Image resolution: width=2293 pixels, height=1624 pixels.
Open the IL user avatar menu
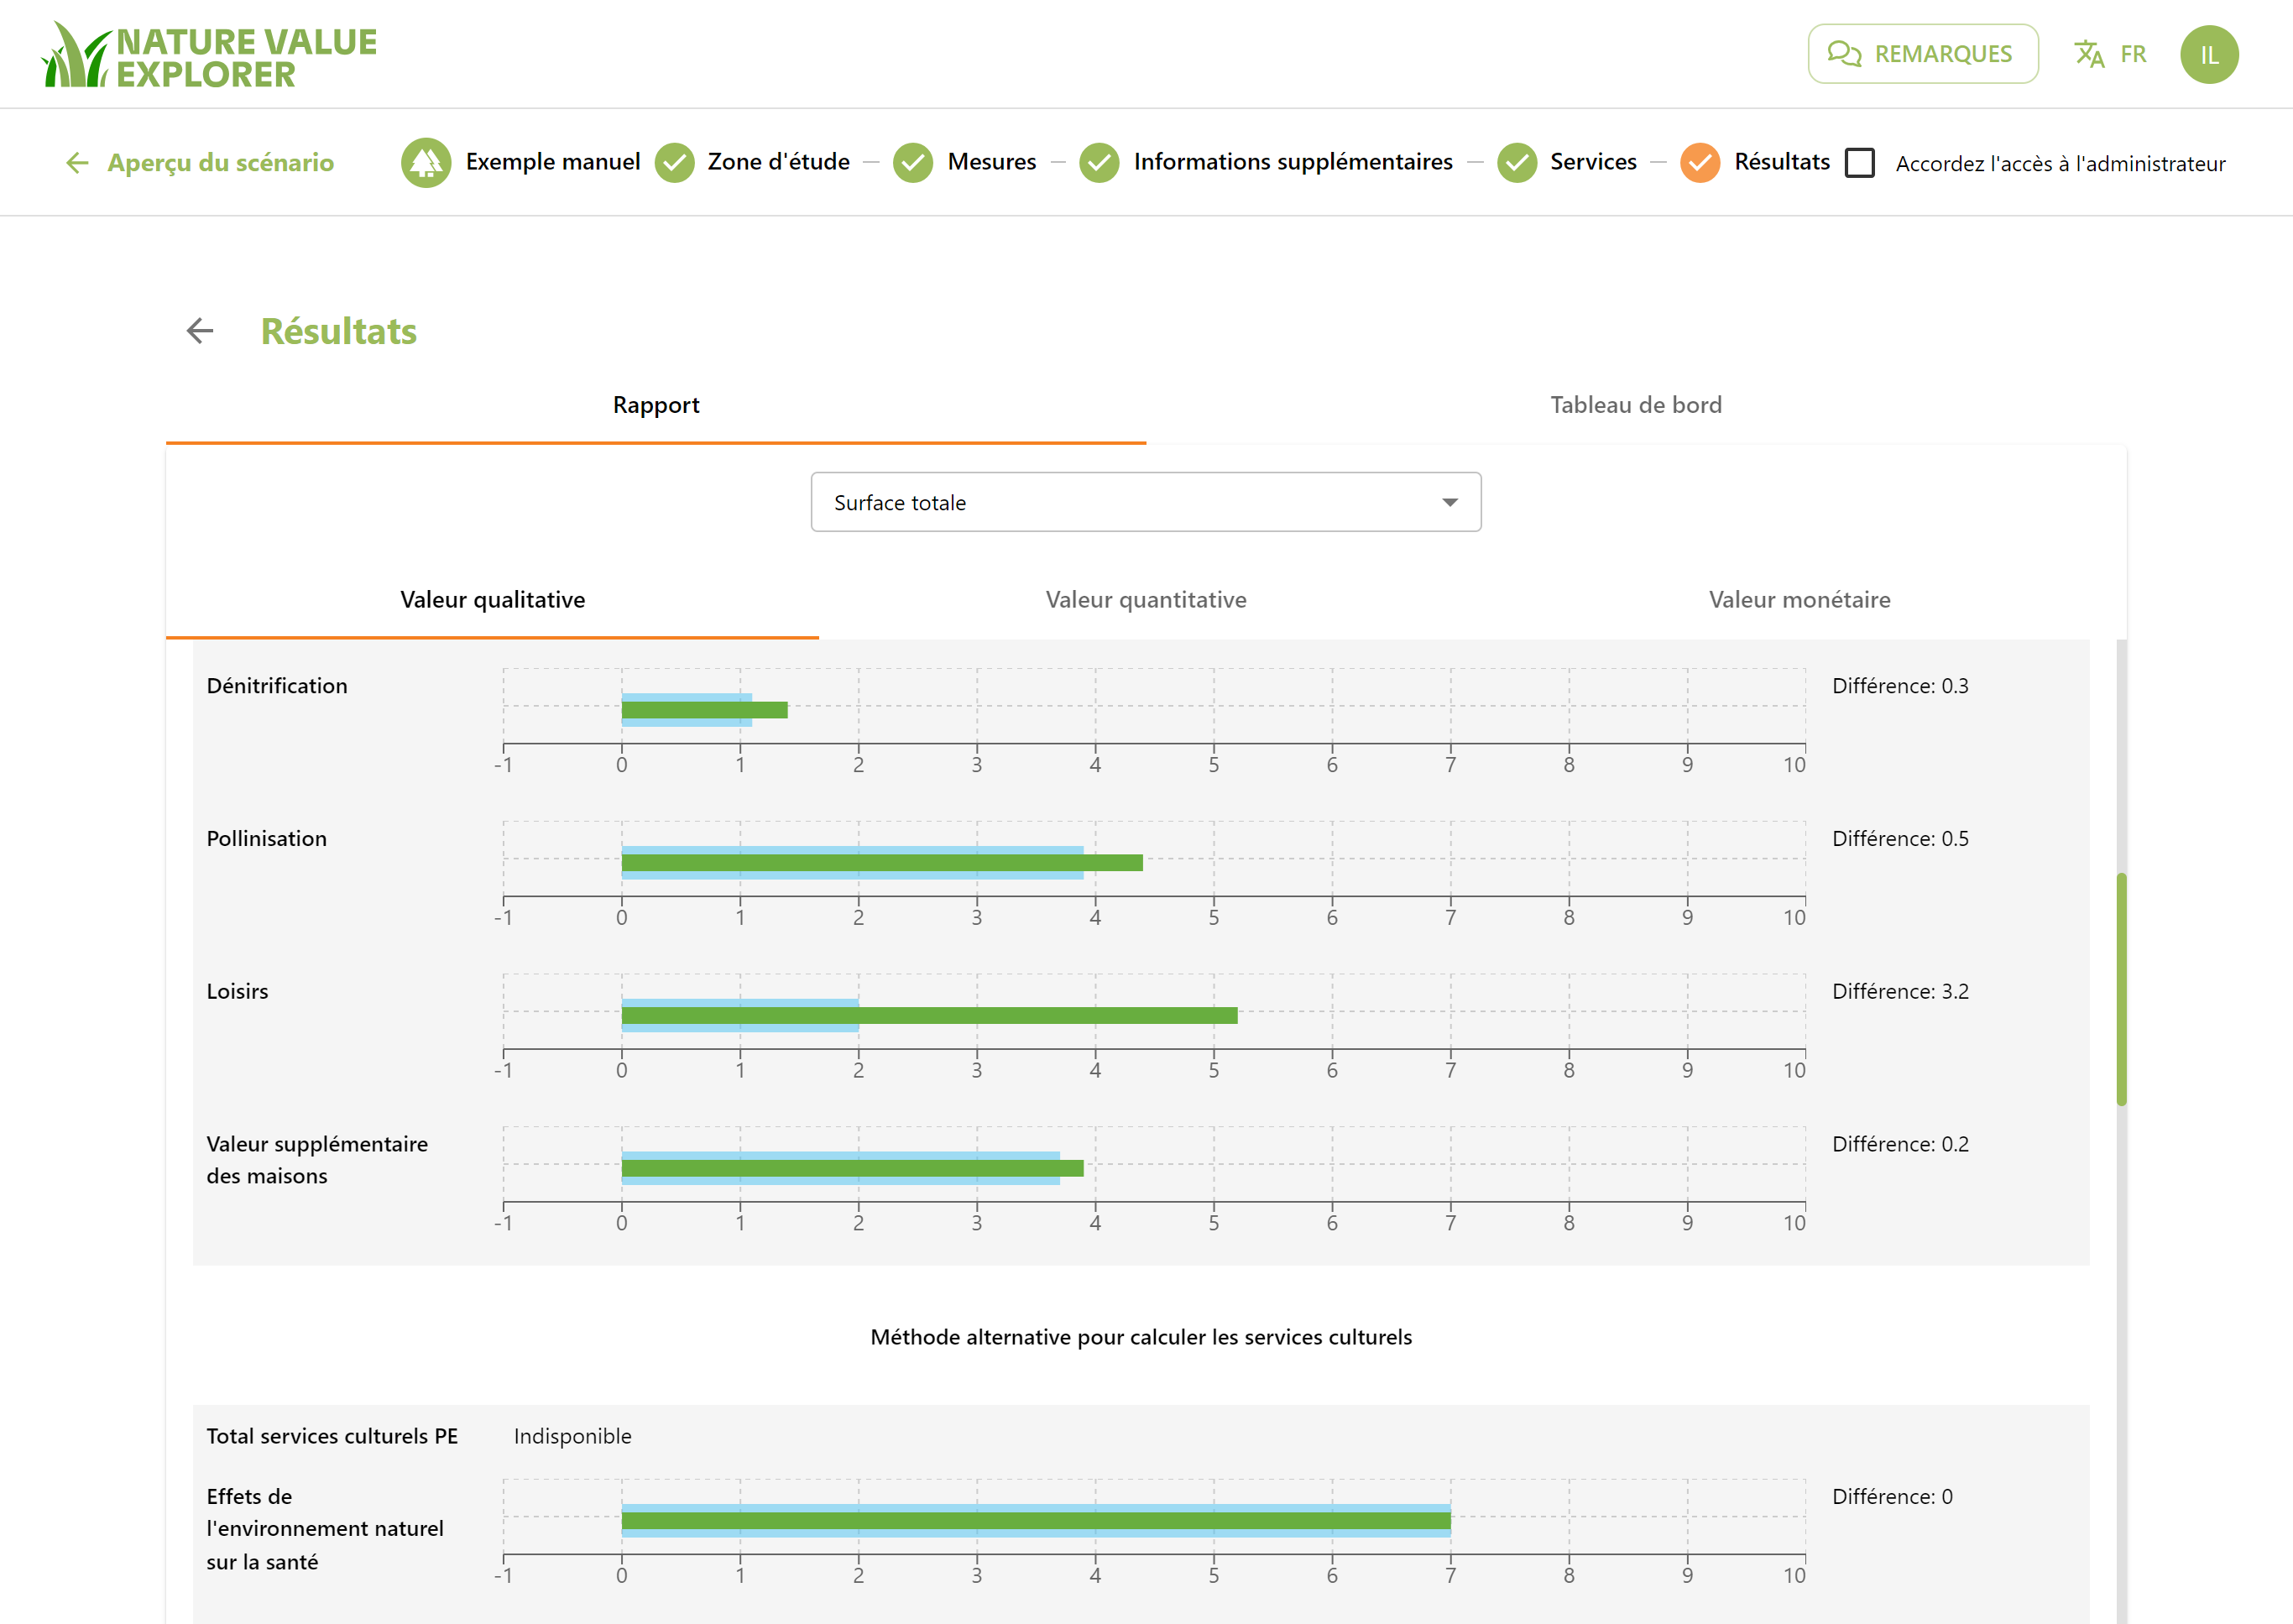[2209, 54]
